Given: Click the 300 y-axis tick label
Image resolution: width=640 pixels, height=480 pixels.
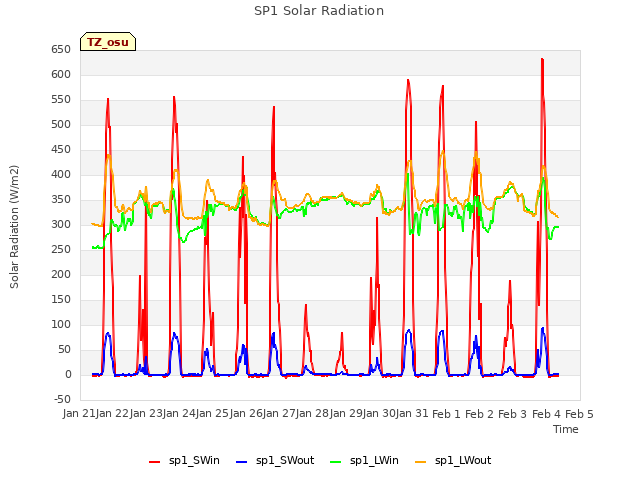Looking at the screenshot, I should point(61,224).
